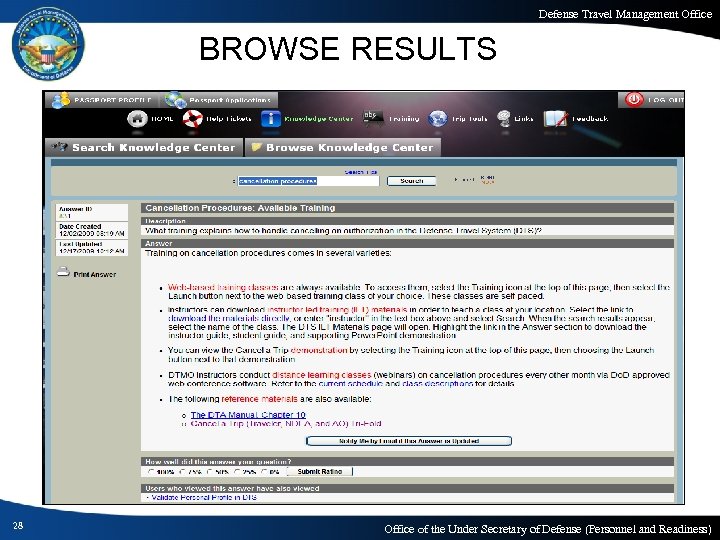The height and width of the screenshot is (540, 720).
Task: Click the binoculars icon on Search Knowledge Center
Action: tap(60, 147)
